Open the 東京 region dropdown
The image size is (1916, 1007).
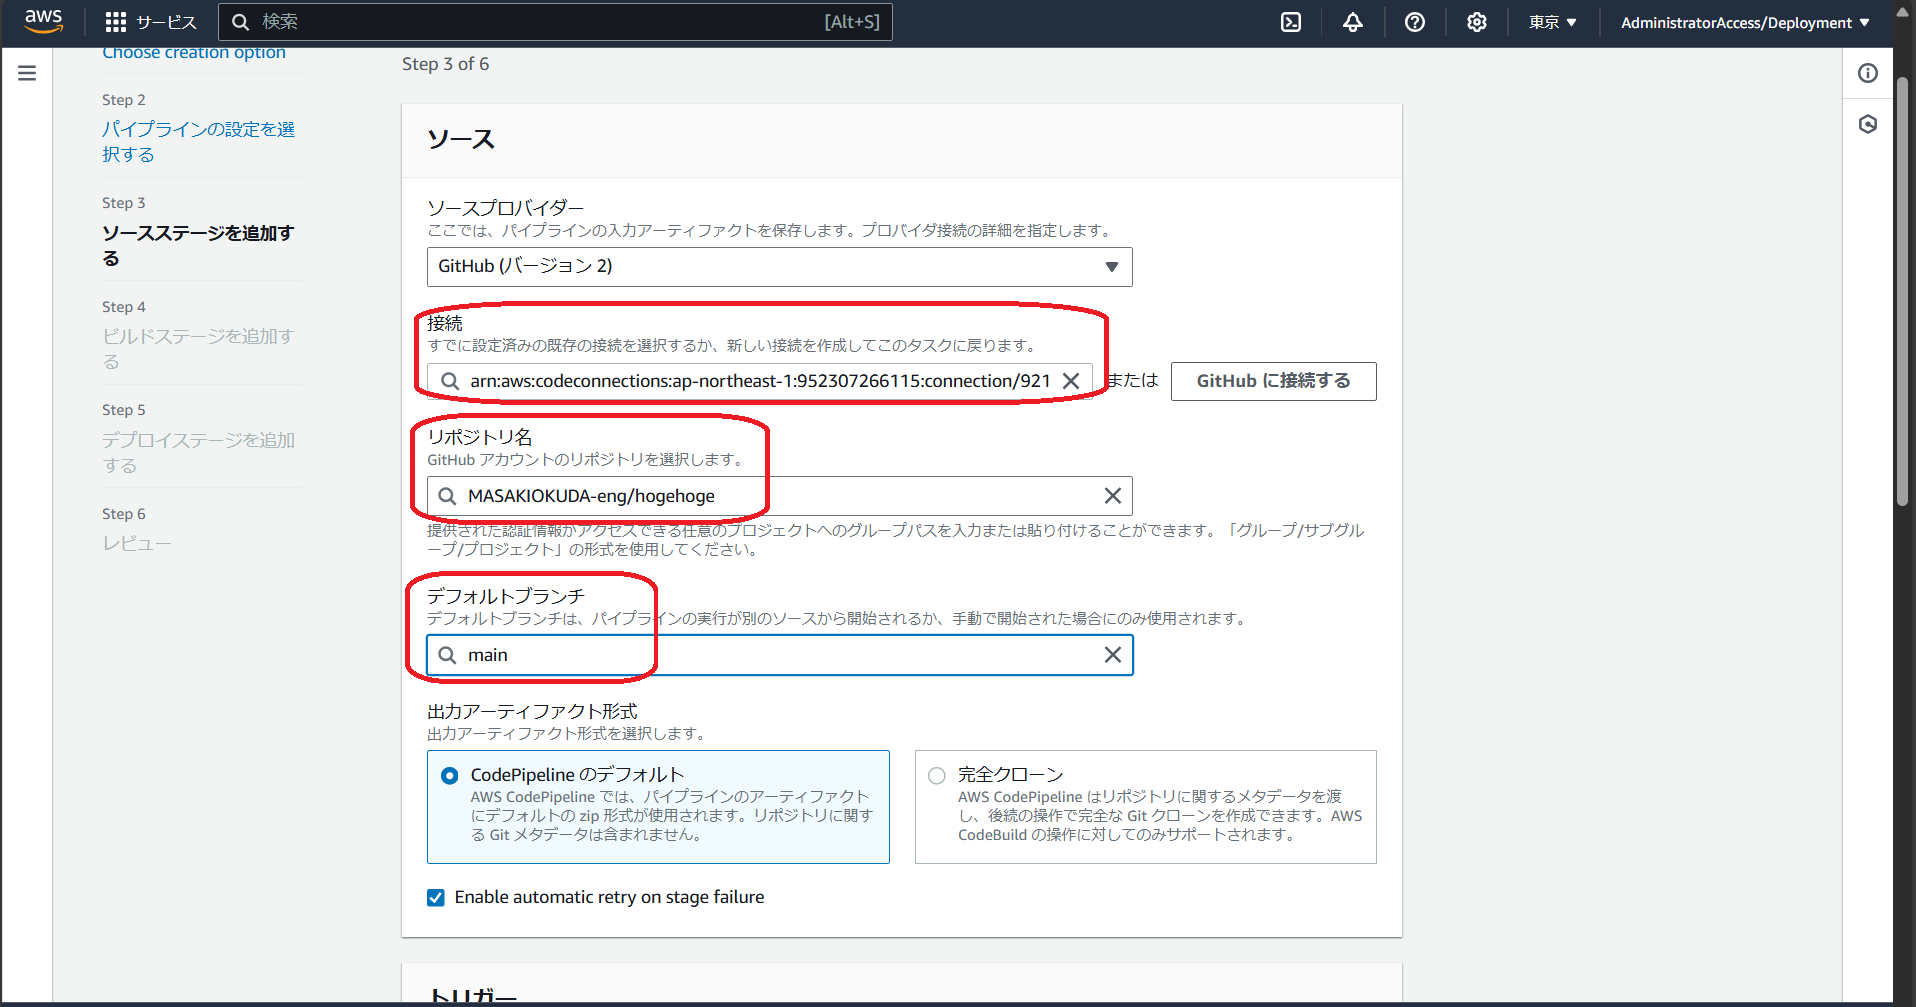pos(1551,22)
